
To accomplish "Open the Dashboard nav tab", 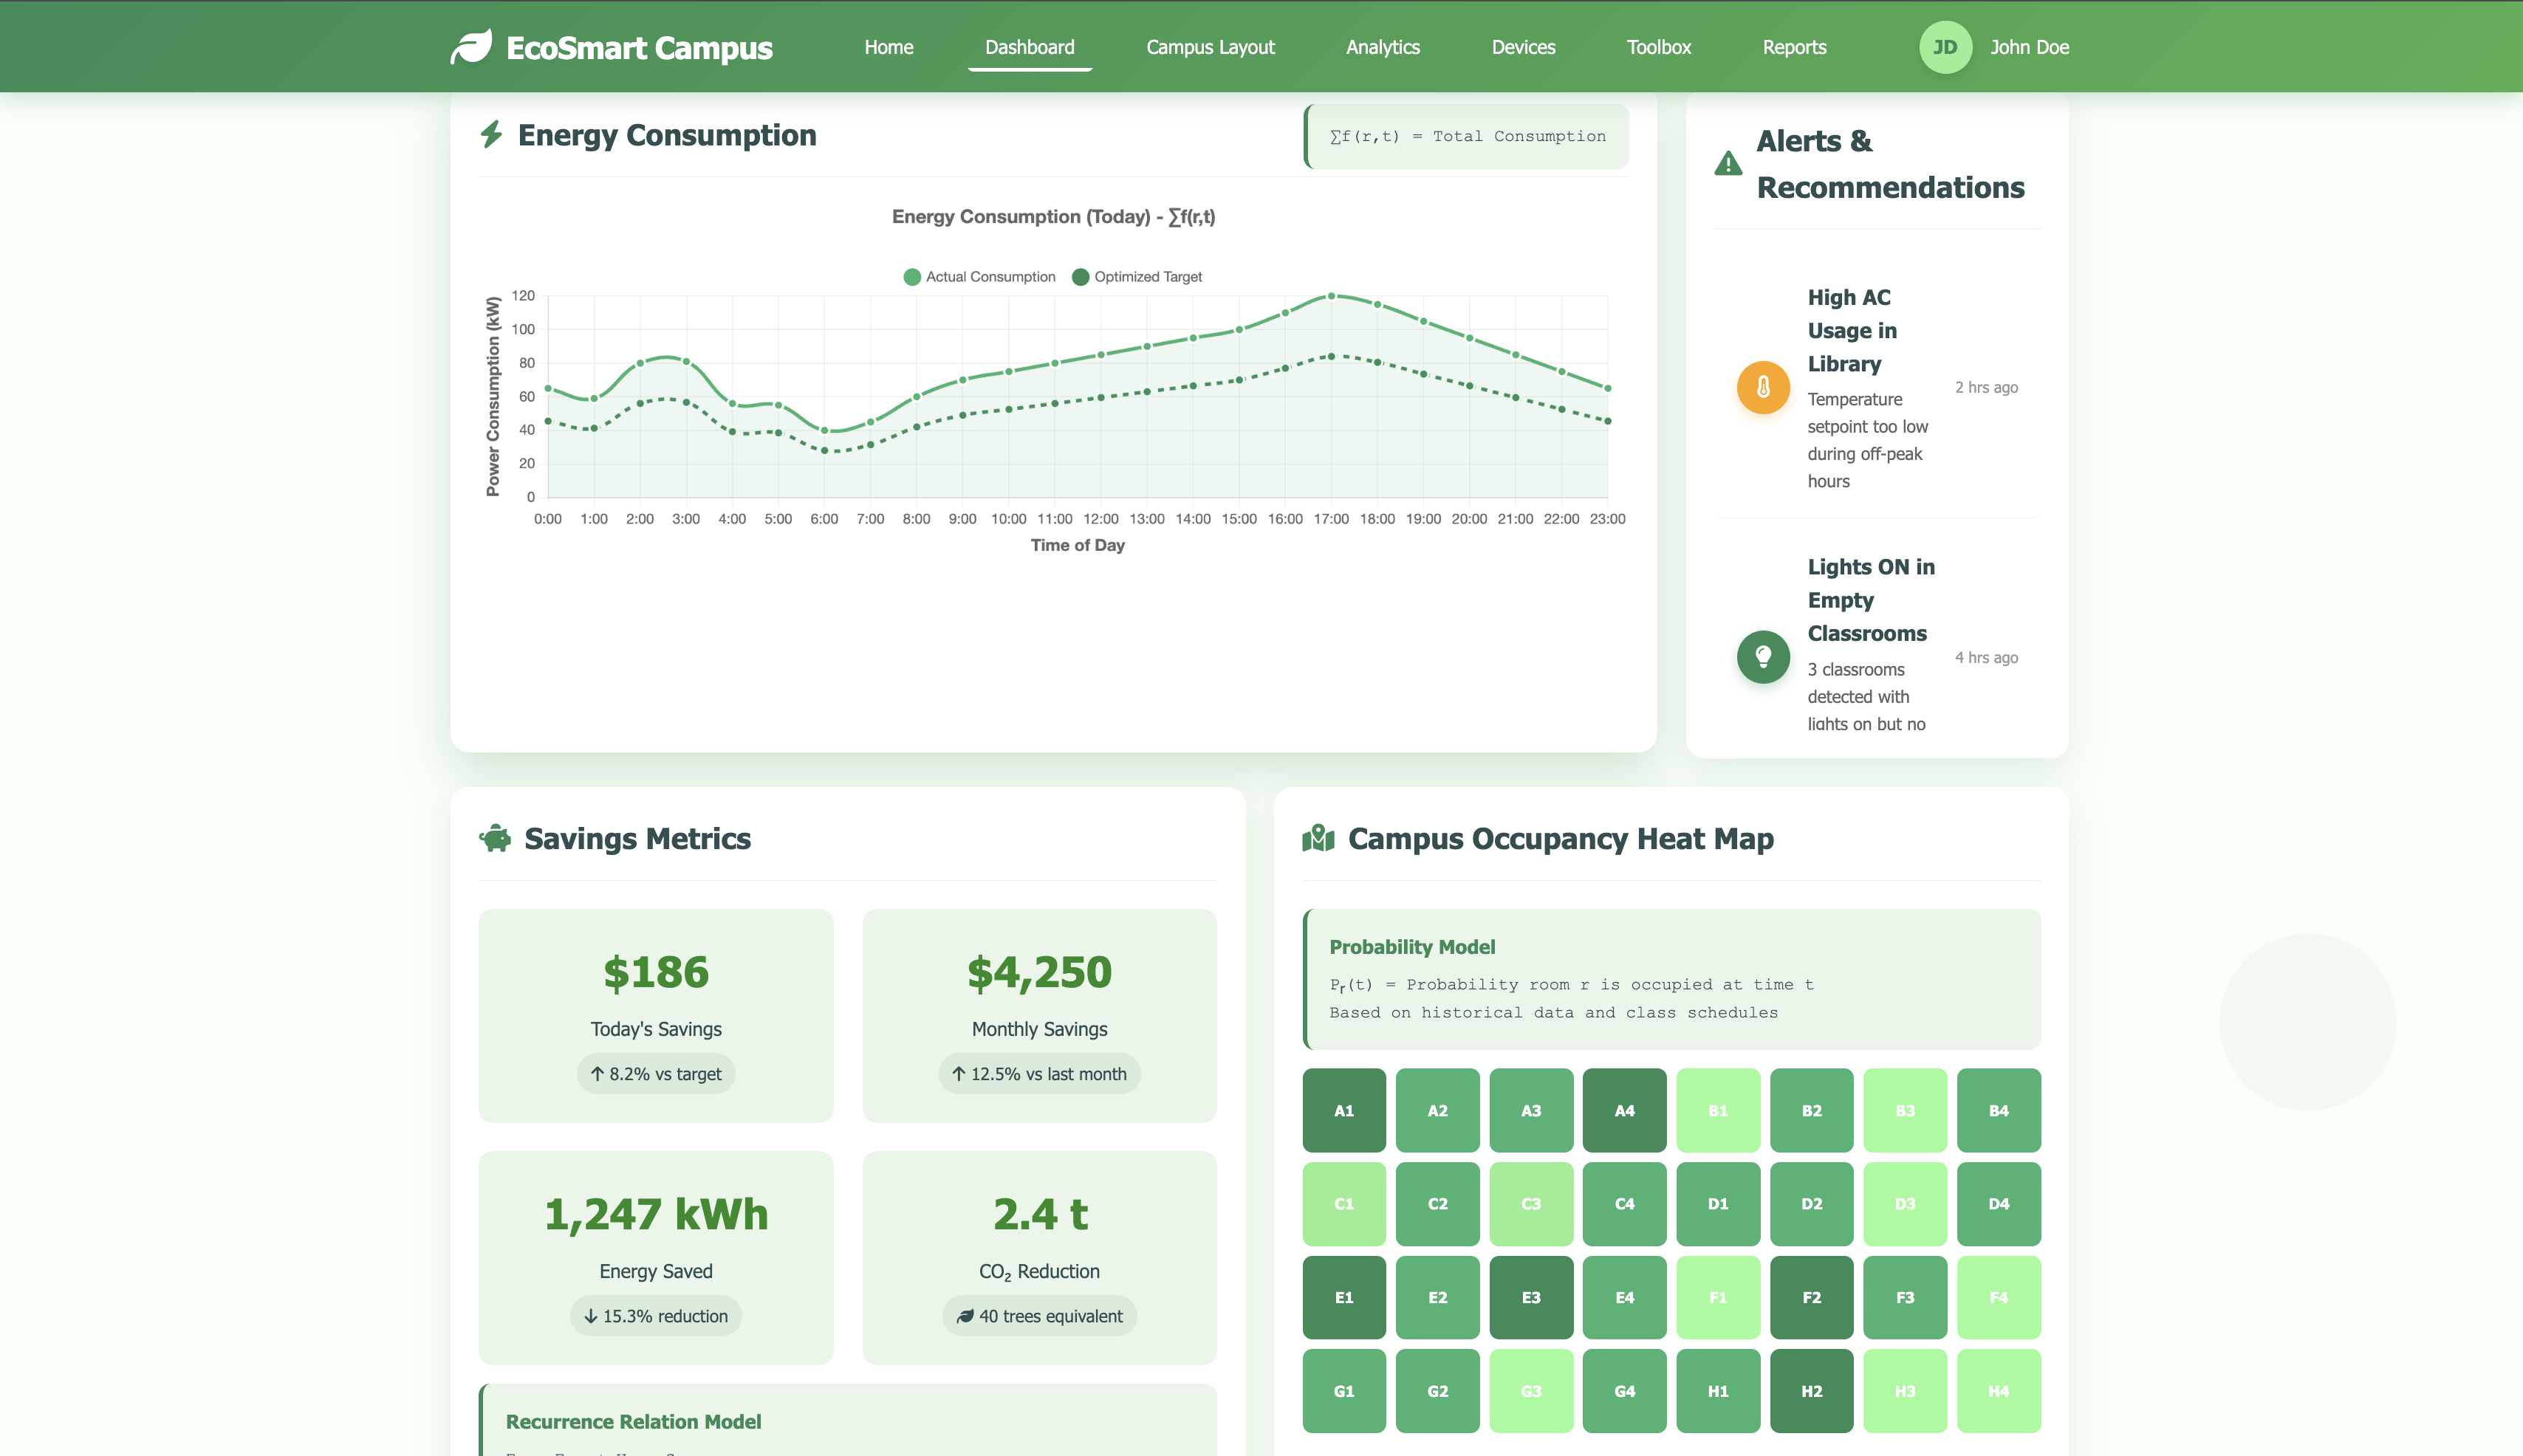I will (x=1029, y=47).
